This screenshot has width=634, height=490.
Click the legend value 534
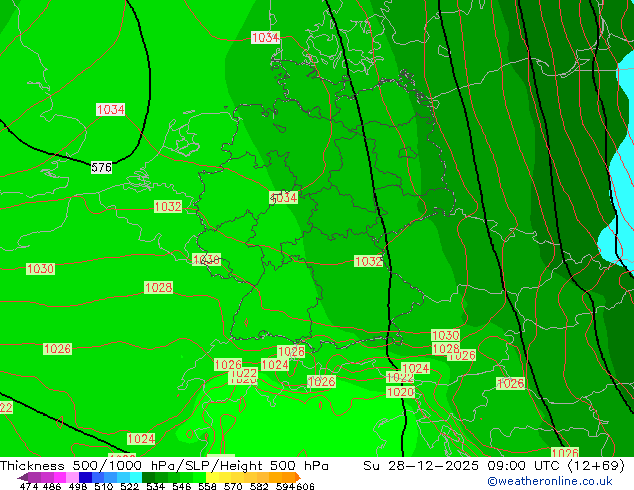155,486
